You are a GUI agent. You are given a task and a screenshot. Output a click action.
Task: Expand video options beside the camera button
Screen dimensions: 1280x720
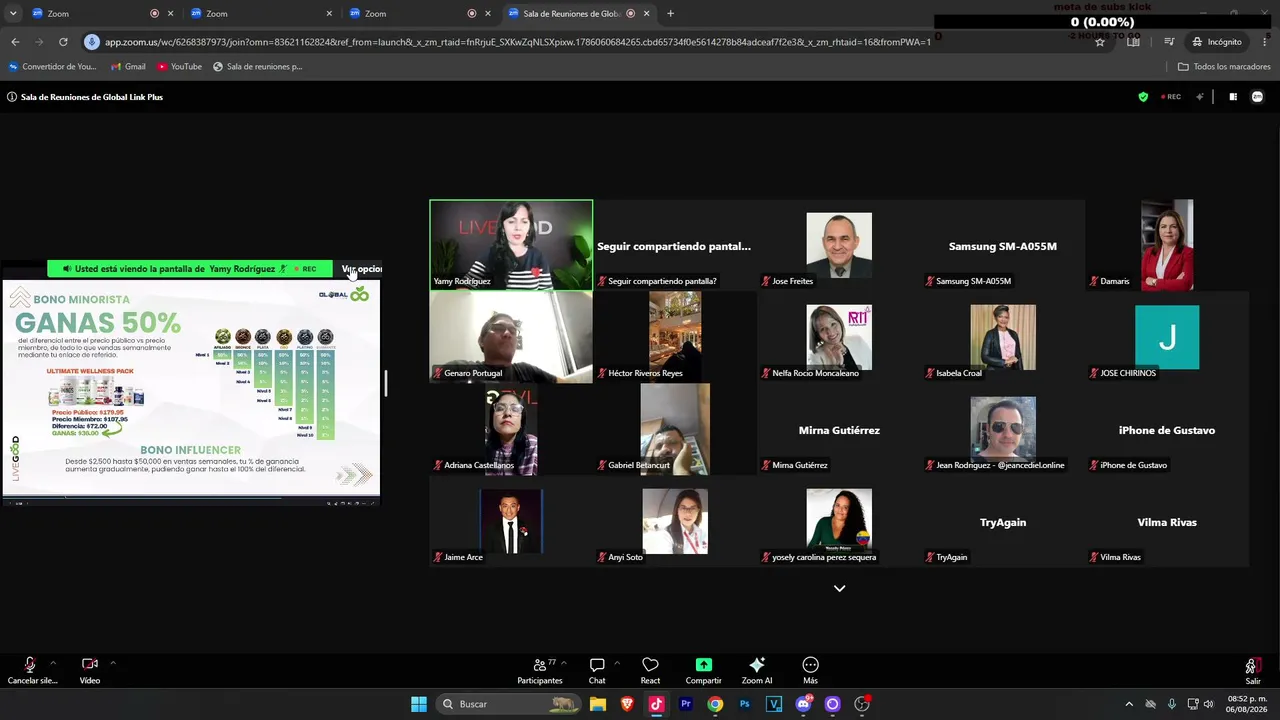point(112,663)
